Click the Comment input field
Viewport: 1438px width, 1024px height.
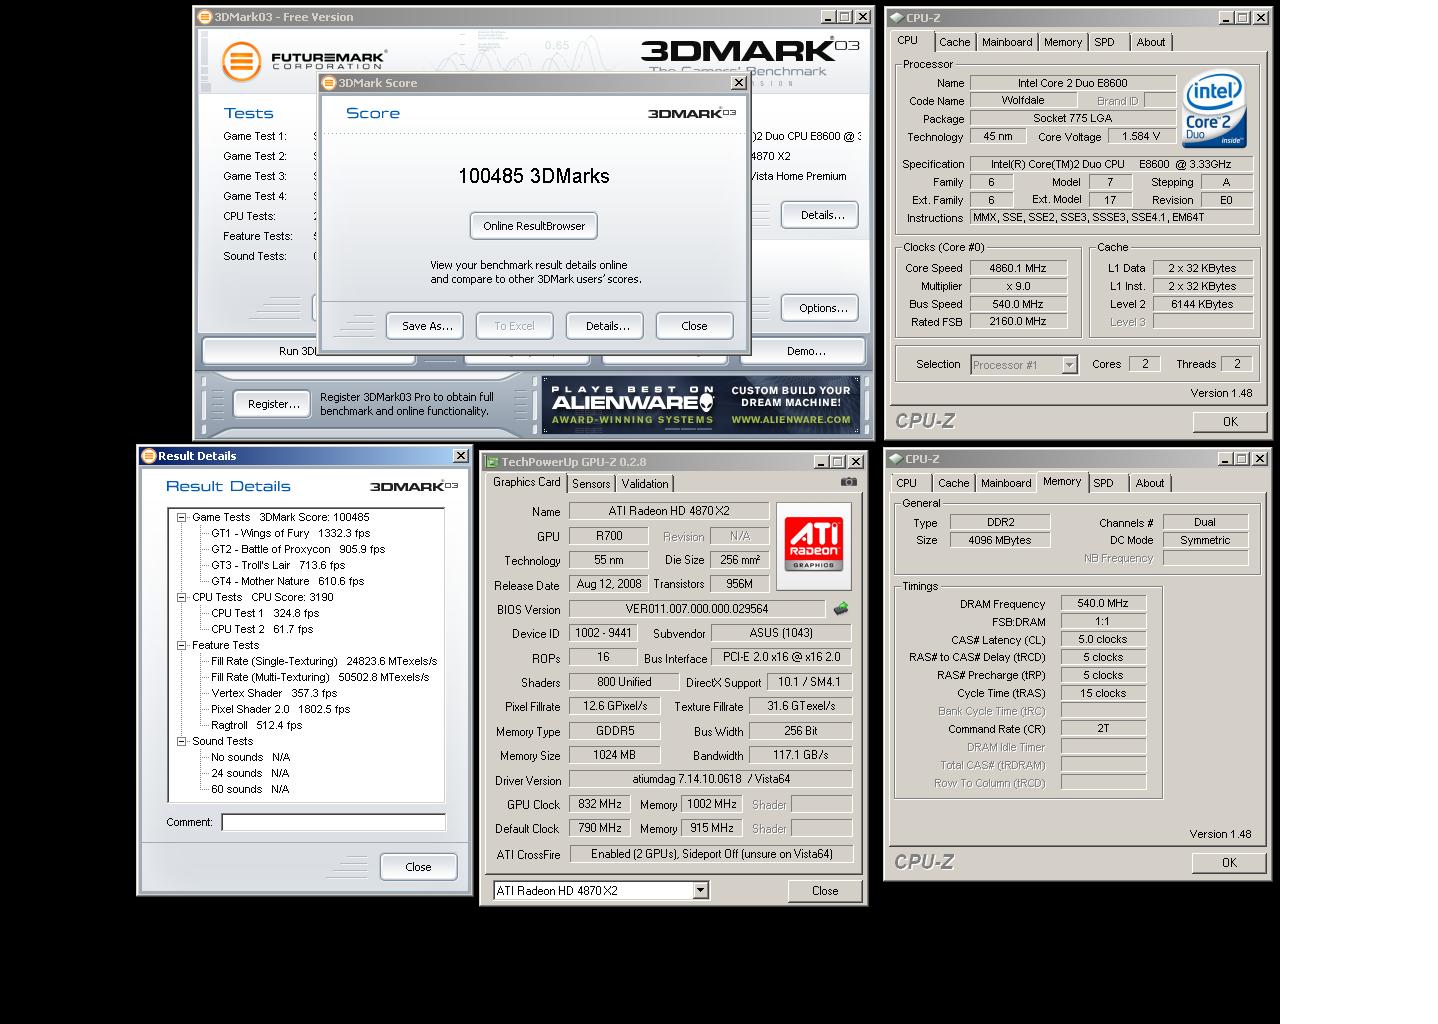coord(333,822)
